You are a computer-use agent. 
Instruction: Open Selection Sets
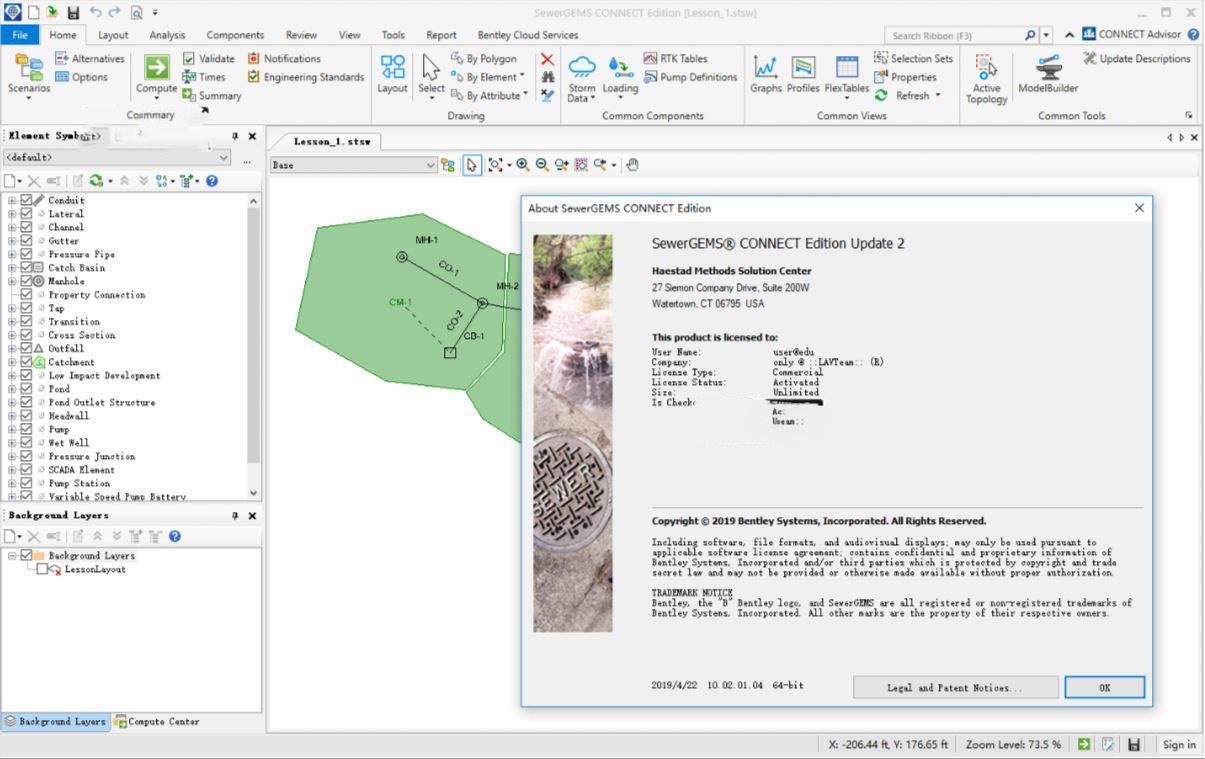click(913, 58)
